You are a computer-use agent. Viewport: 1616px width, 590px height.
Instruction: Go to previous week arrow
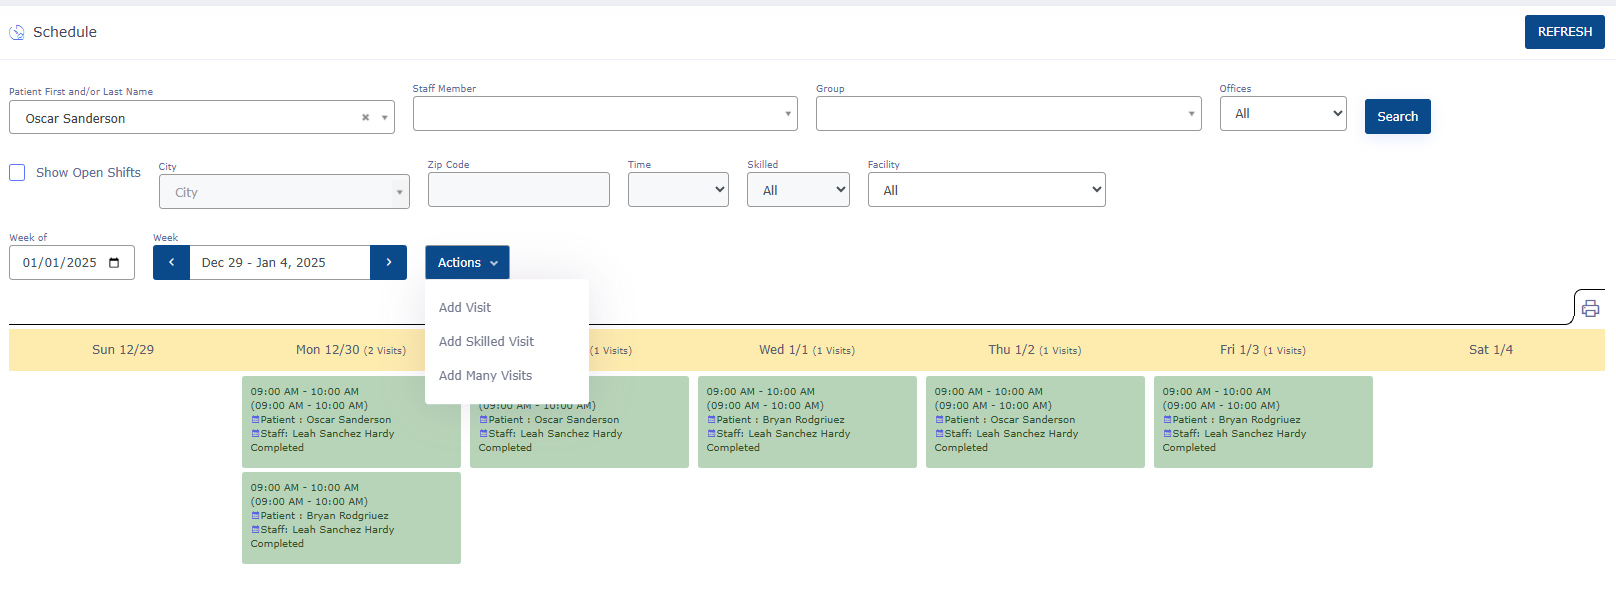171,262
